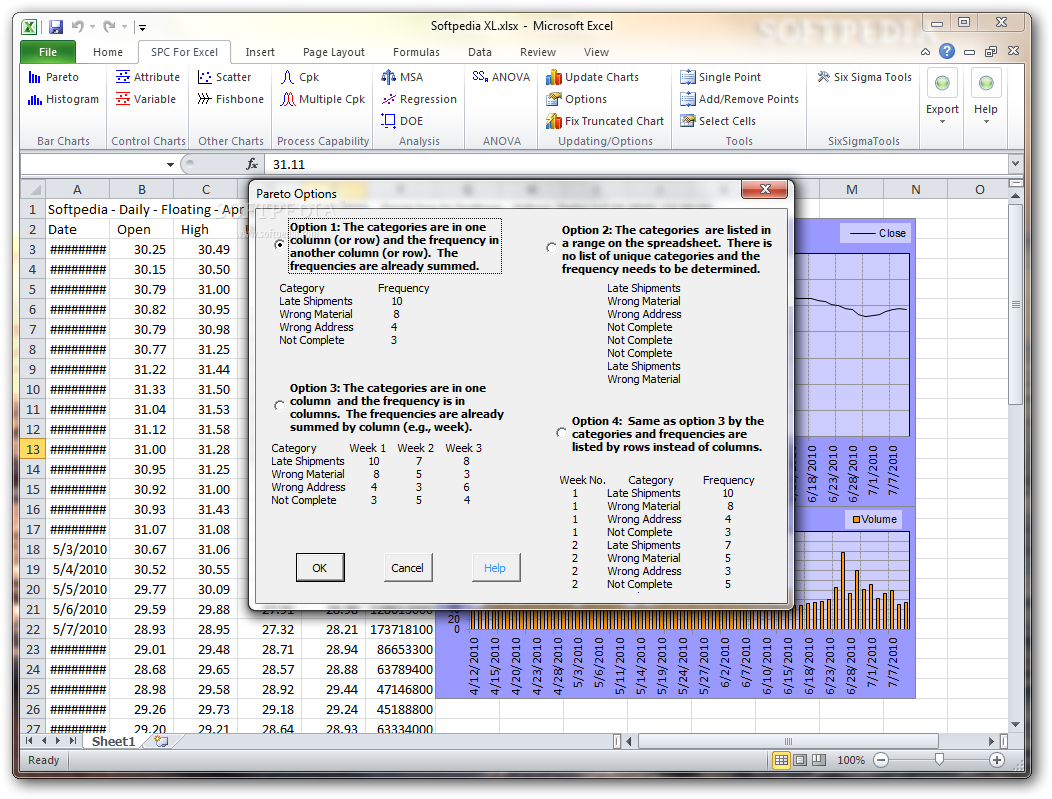Open the File tab
The height and width of the screenshot is (799, 1052).
(x=48, y=52)
